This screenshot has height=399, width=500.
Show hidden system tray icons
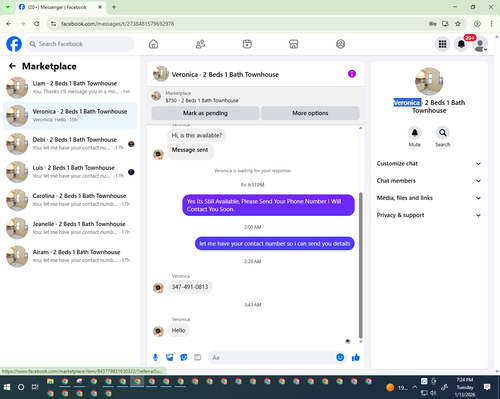tap(414, 387)
